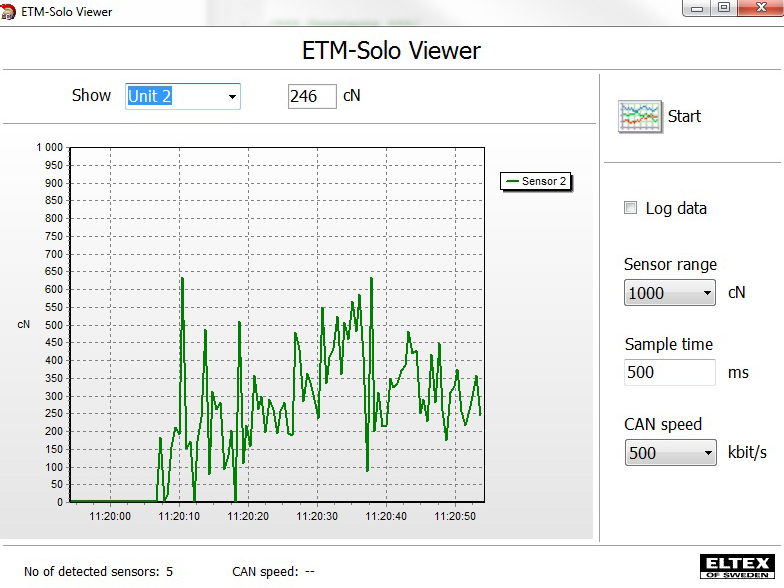Minimize the ETM-Solo Viewer window
Screen dimensions: 784x588
(697, 8)
